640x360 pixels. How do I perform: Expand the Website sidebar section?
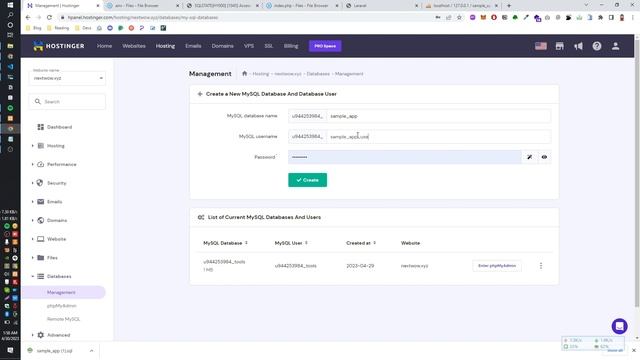[33, 239]
